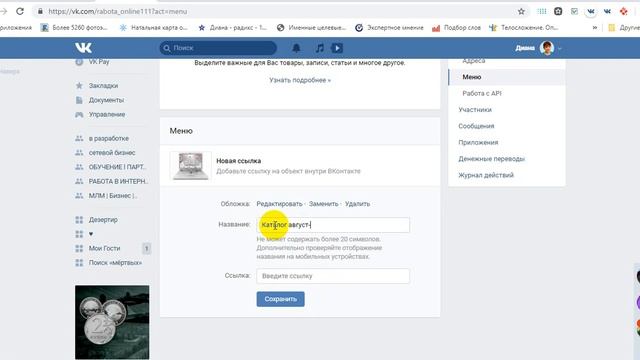Screen dimensions: 640x360
Task: Click Удалить cover link
Action: (x=357, y=204)
